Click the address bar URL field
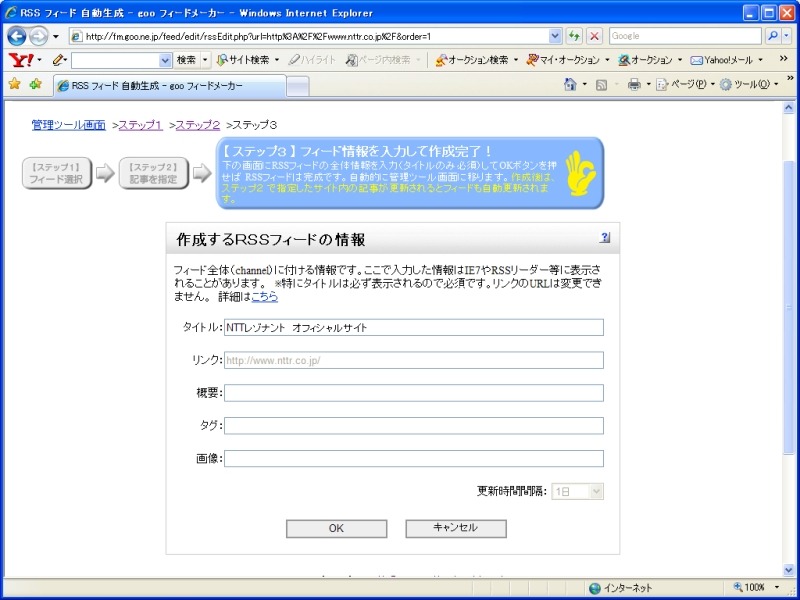The image size is (800, 600). pyautogui.click(x=316, y=36)
